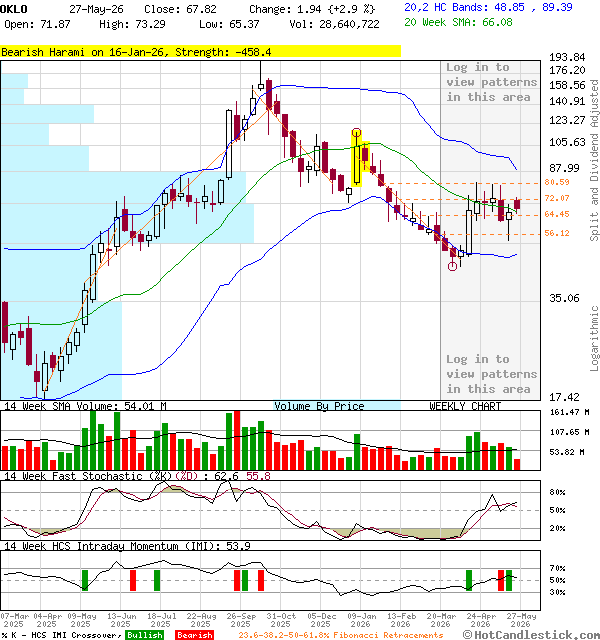Image resolution: width=600 pixels, height=640 pixels.
Task: Click the first red bearish IMI crossover bar
Action: tap(133, 580)
